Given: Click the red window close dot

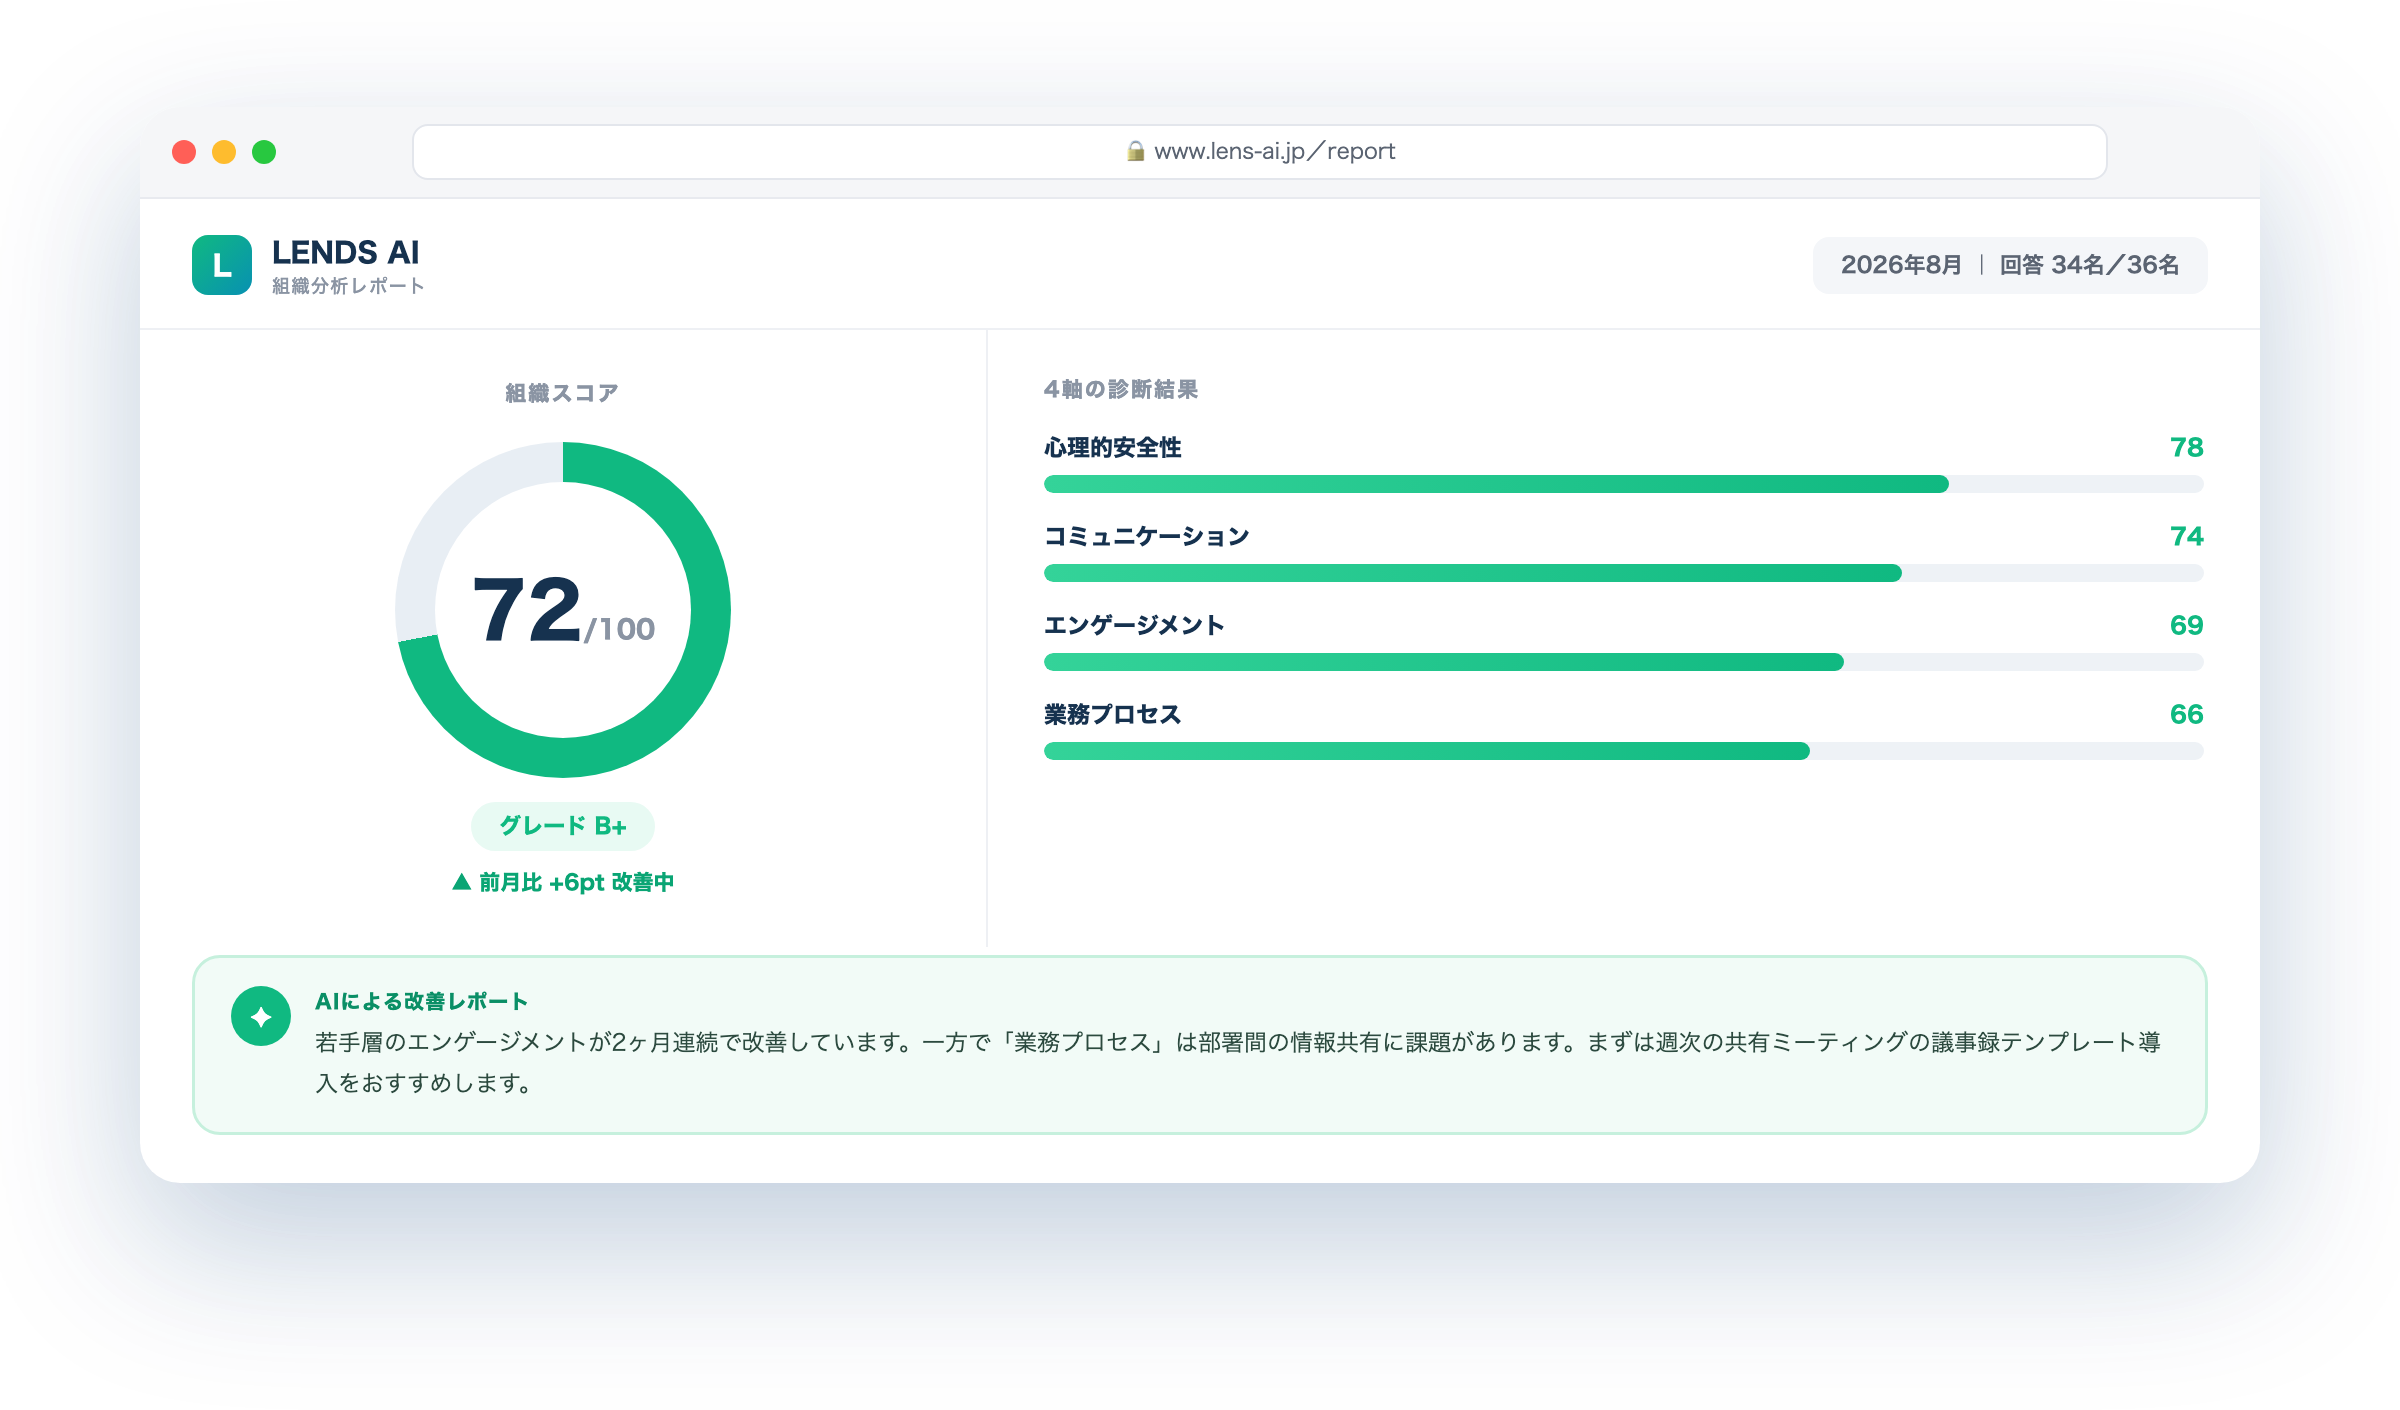Looking at the screenshot, I should [184, 152].
